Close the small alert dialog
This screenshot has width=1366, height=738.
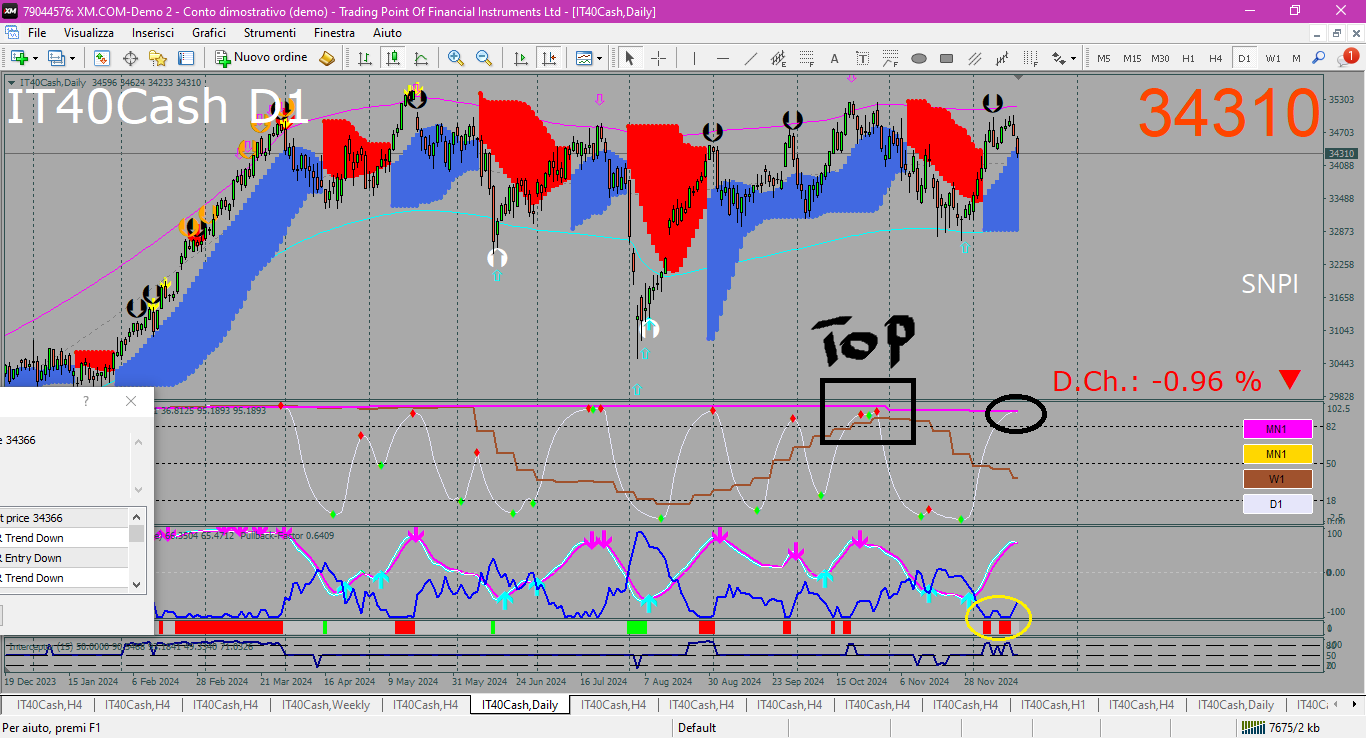(x=131, y=401)
